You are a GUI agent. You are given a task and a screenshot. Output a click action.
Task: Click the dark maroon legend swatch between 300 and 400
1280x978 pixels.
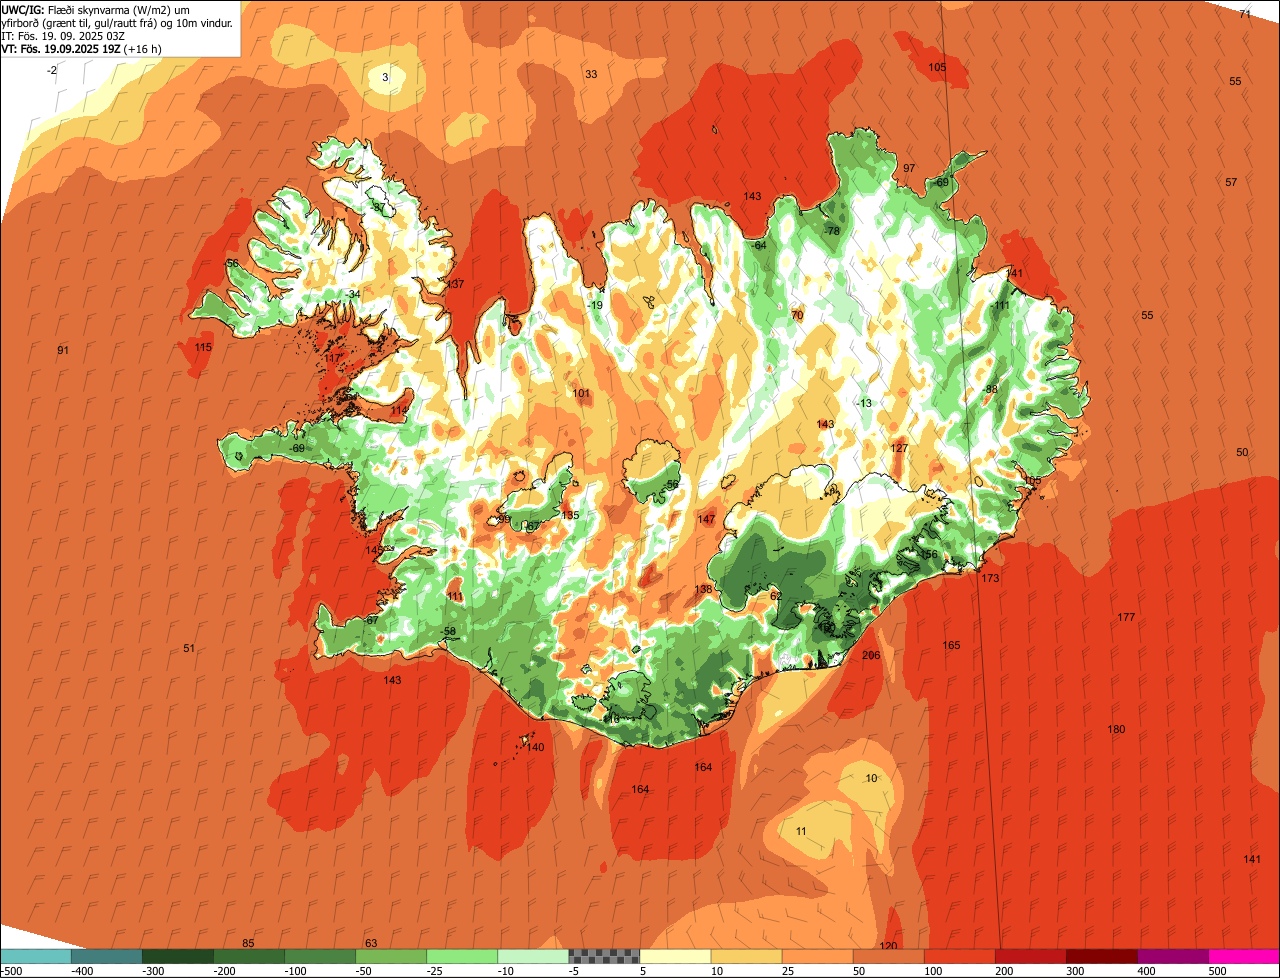[1102, 956]
